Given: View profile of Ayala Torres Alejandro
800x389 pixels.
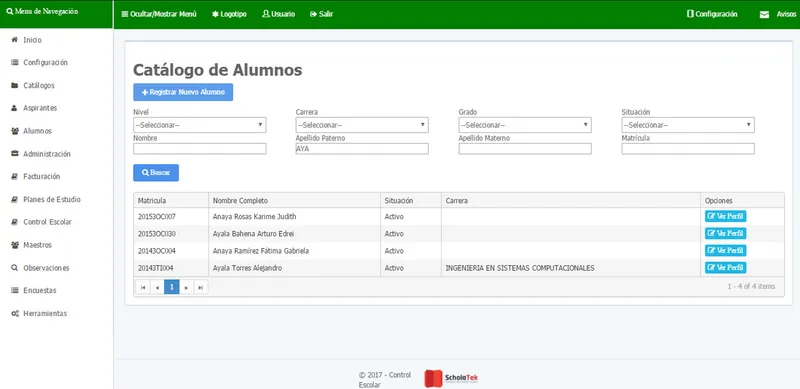Looking at the screenshot, I should (726, 268).
